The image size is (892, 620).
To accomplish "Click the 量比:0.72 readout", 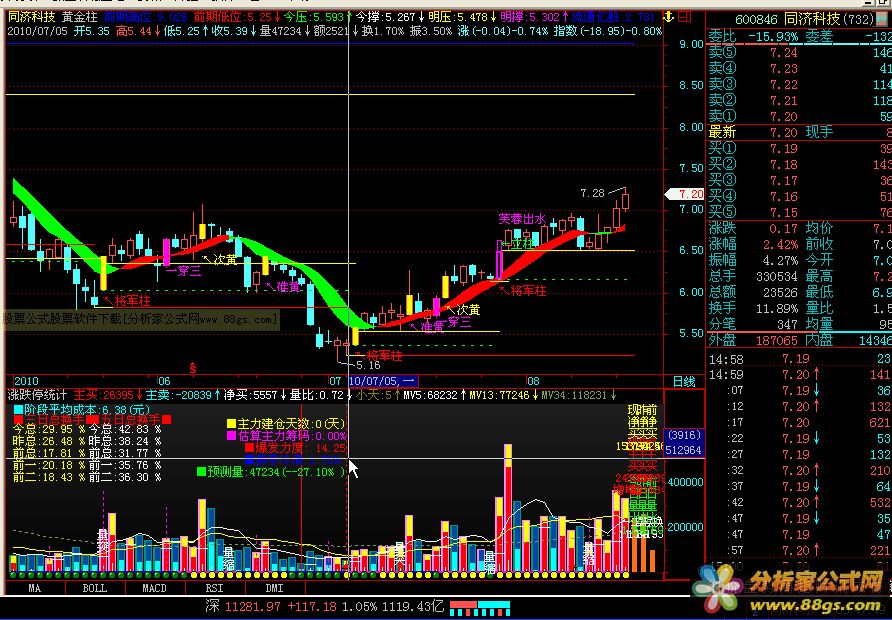I will tap(316, 395).
